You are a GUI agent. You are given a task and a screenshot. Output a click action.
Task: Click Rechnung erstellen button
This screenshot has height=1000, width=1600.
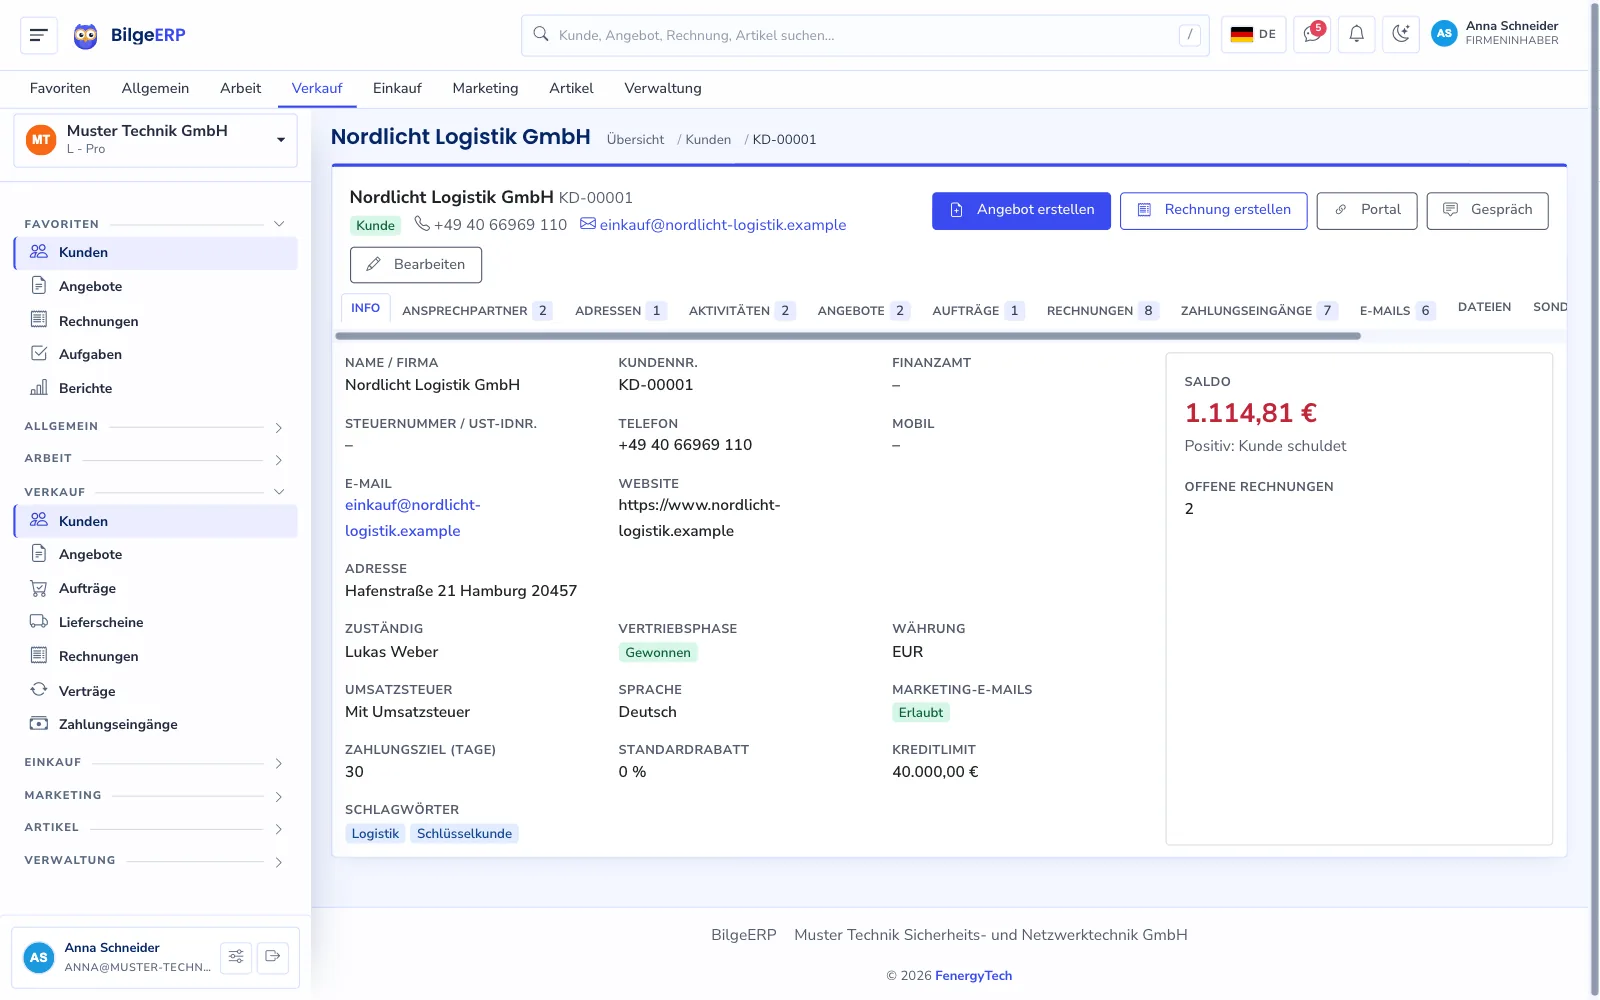(1213, 211)
